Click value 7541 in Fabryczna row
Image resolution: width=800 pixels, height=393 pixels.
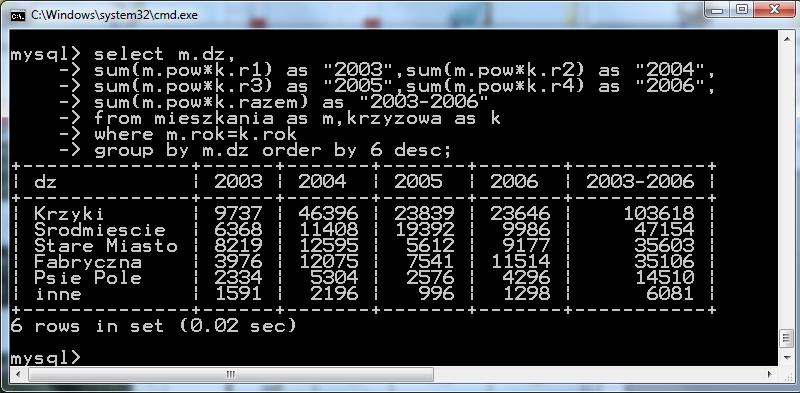pos(431,262)
